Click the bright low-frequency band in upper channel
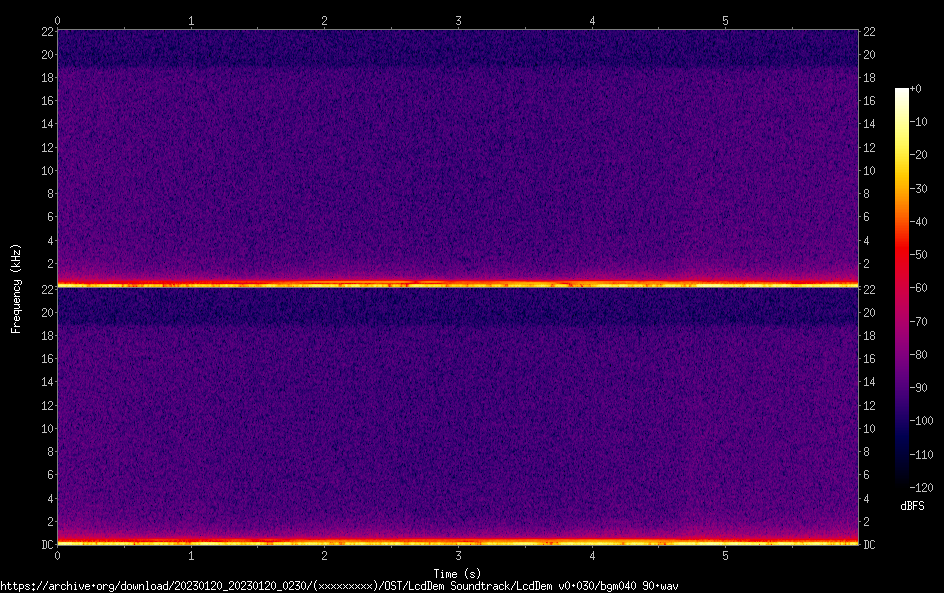944x593 pixels. point(458,285)
